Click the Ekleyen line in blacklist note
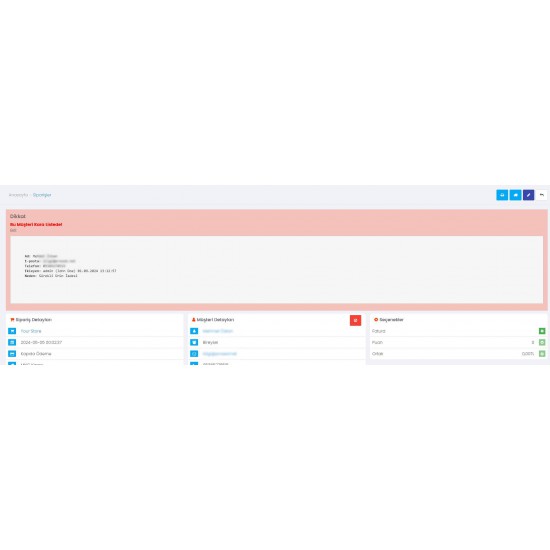This screenshot has height=550, width=550. 70,271
